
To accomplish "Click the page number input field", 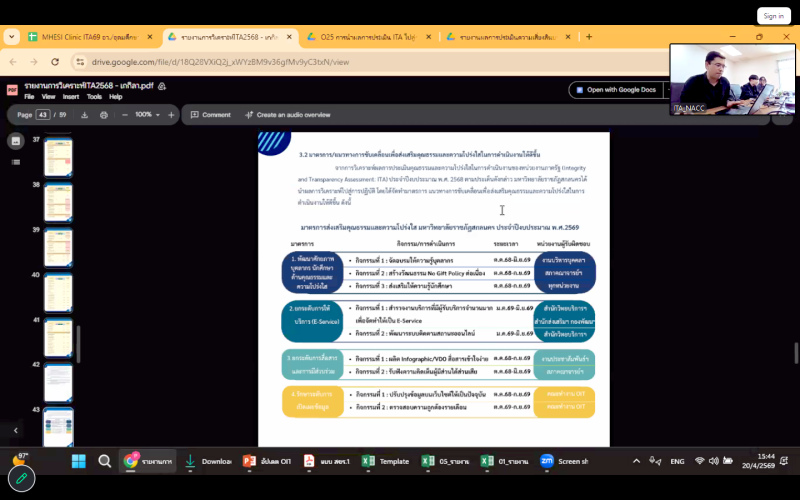I will 43,115.
